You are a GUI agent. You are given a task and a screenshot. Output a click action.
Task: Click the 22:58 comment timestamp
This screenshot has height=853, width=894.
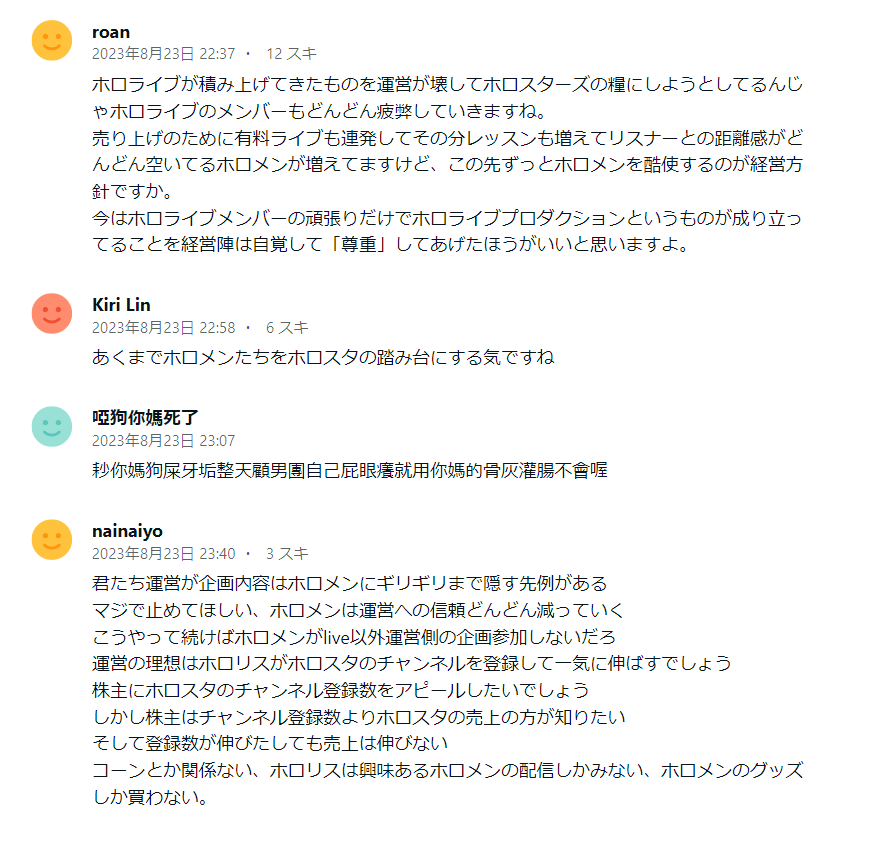pos(164,327)
